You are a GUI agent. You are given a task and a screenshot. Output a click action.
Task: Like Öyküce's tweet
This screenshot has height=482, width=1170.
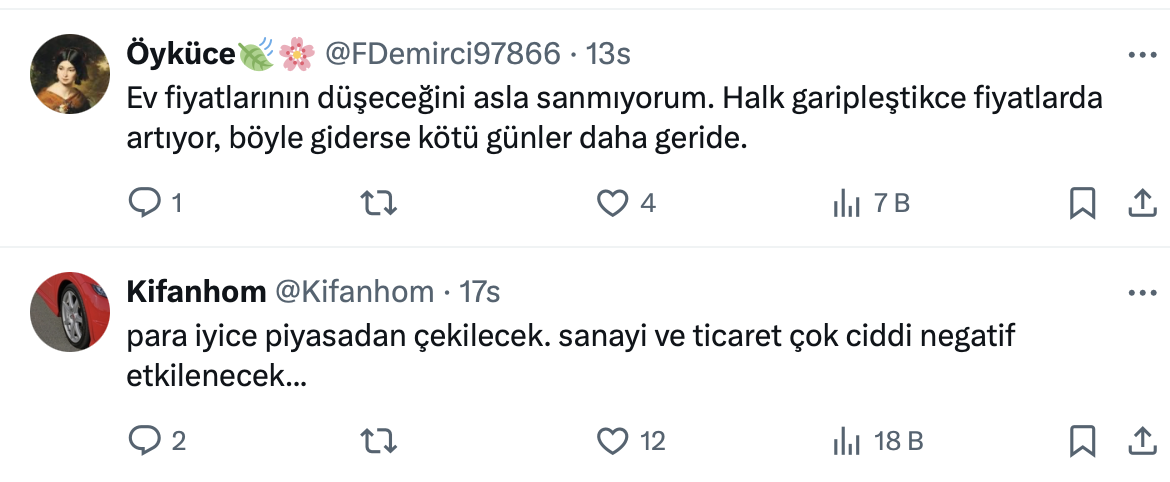pyautogui.click(x=611, y=204)
